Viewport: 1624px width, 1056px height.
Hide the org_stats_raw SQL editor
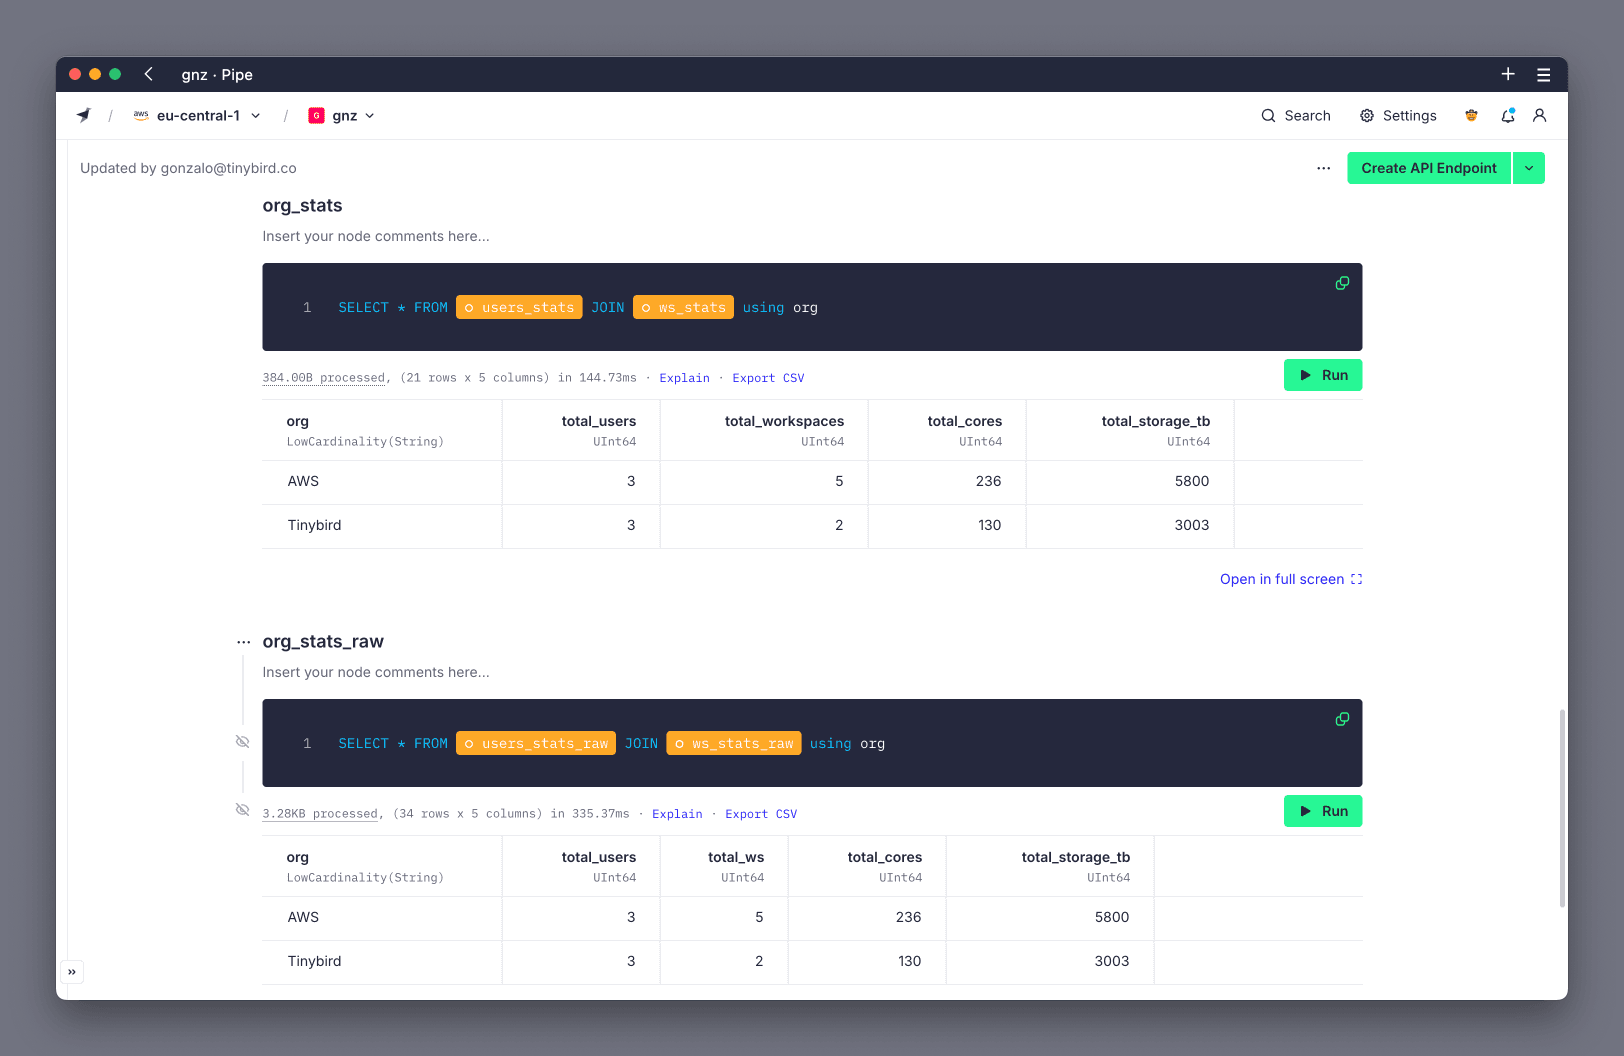click(242, 741)
